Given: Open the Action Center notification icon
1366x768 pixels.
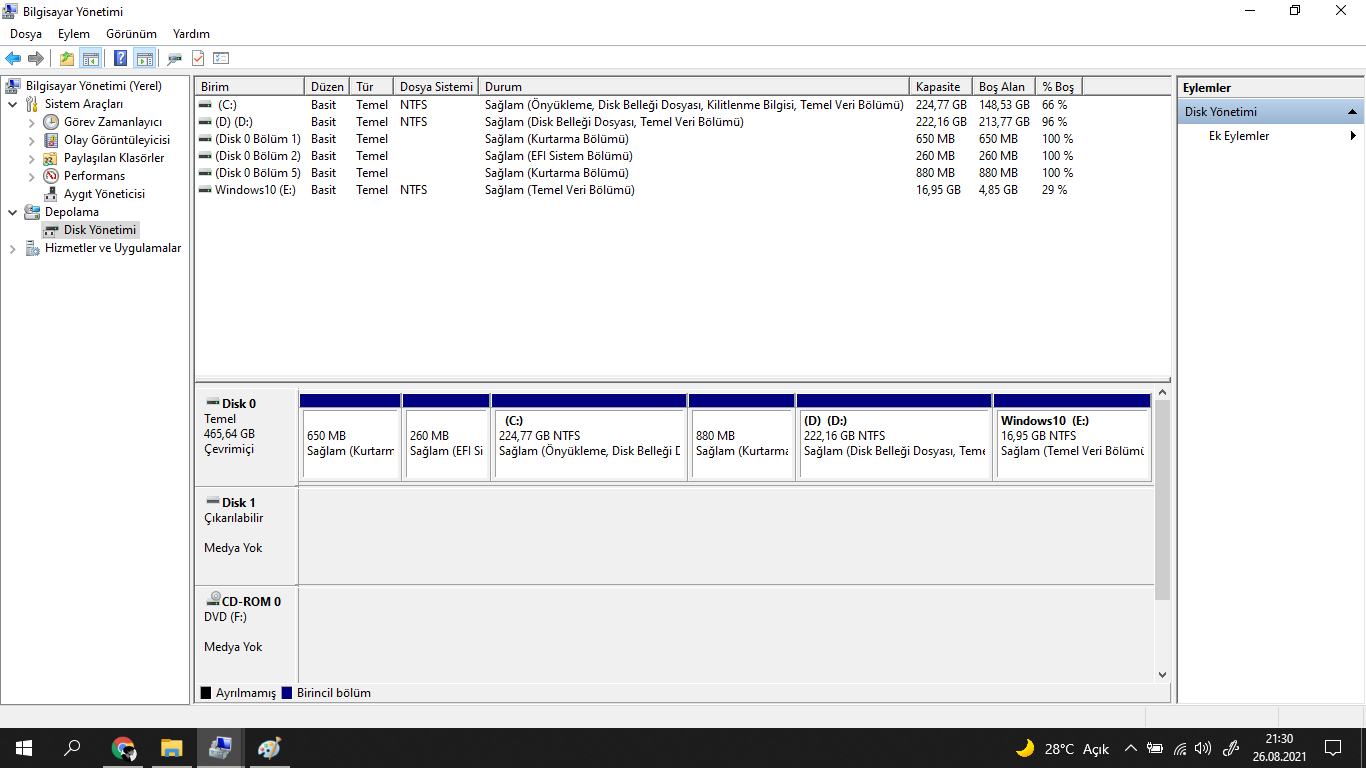Looking at the screenshot, I should 1333,748.
